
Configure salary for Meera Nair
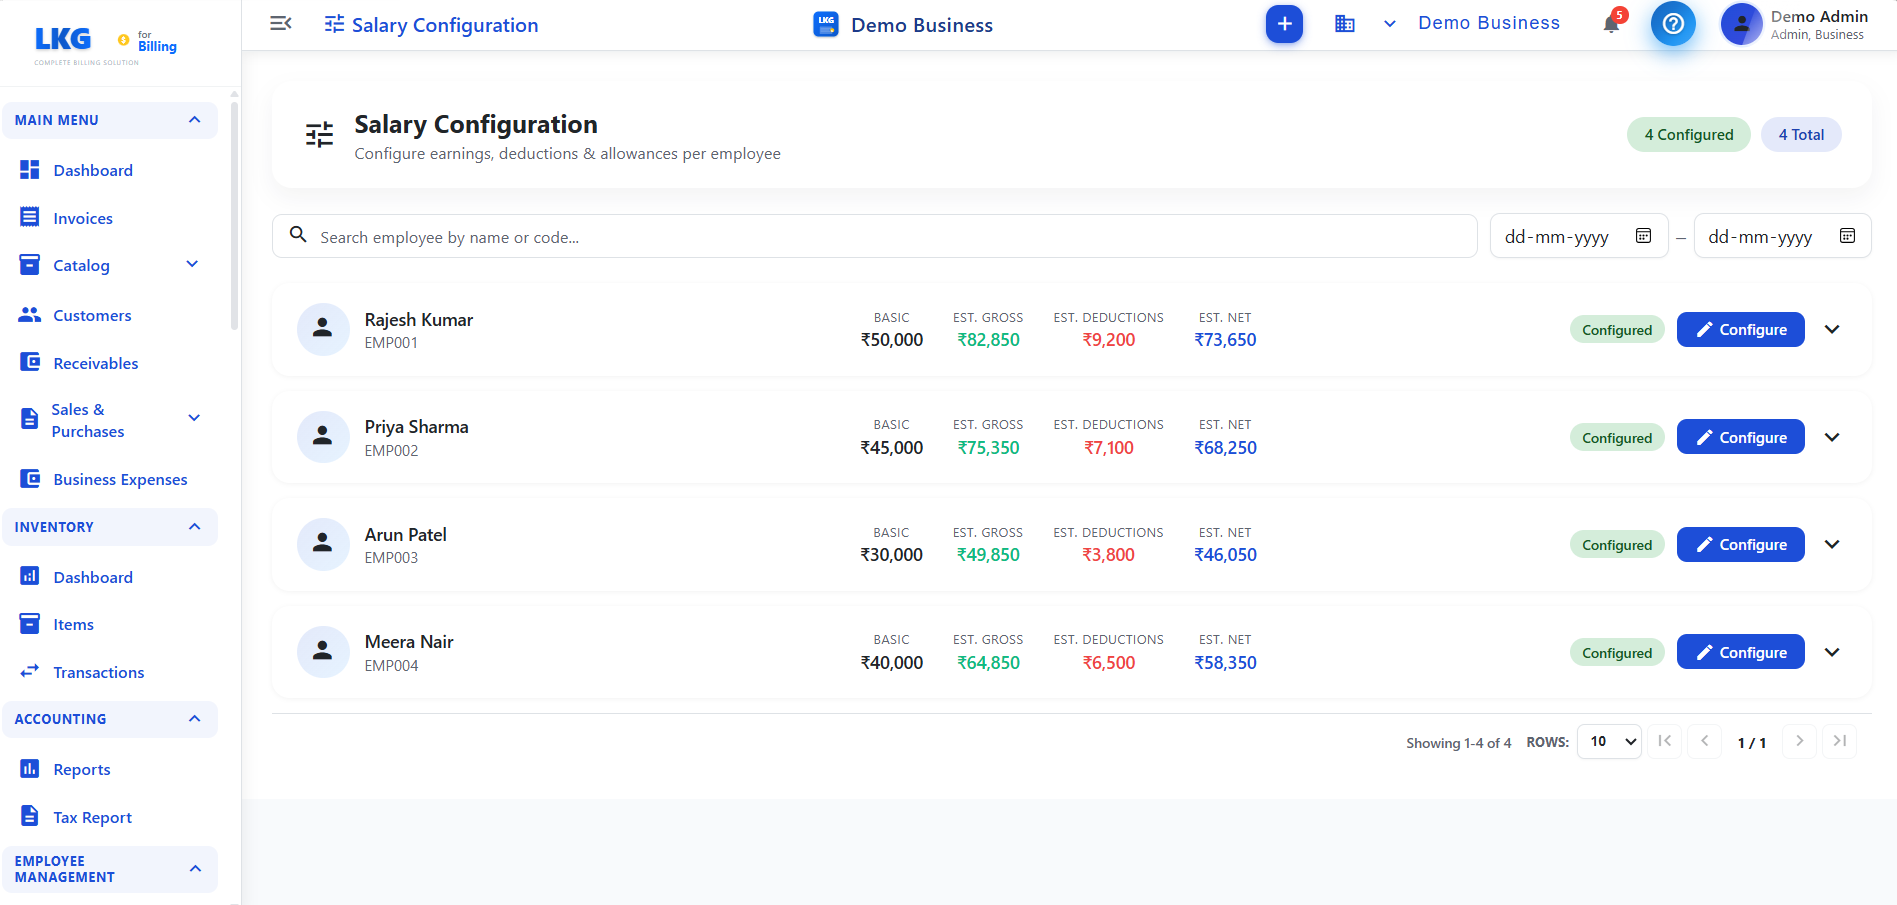pos(1740,652)
